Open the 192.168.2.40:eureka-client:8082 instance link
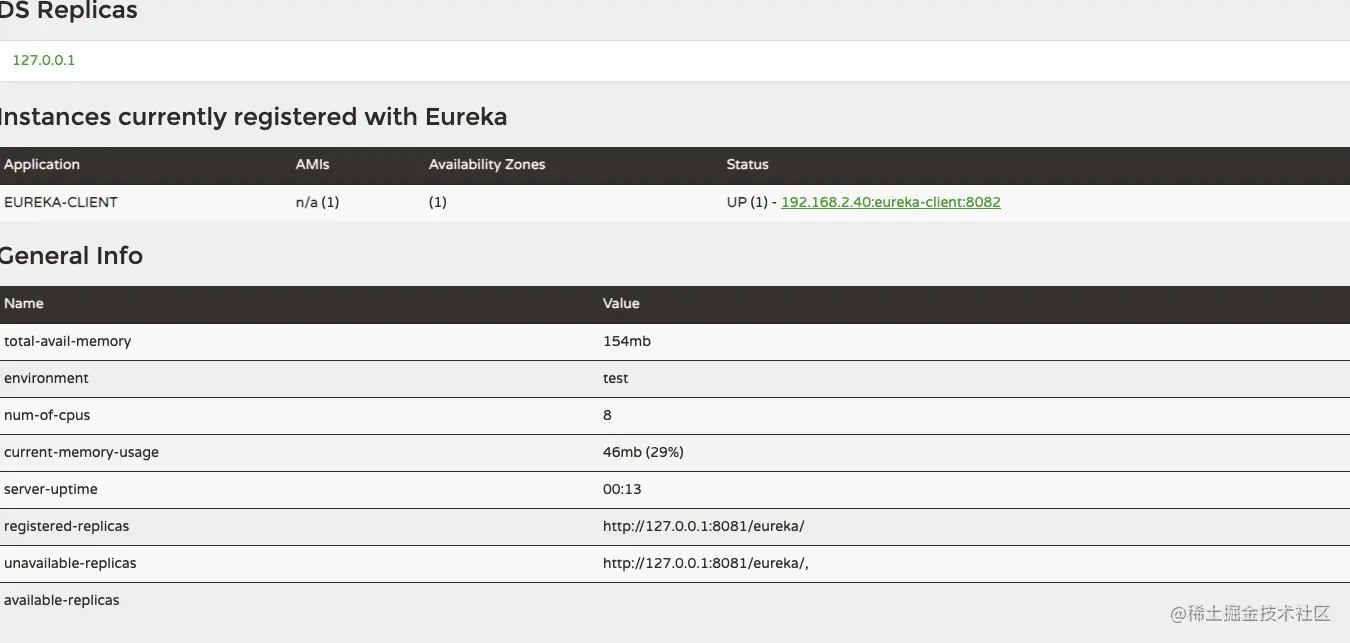The height and width of the screenshot is (643, 1350). (890, 202)
